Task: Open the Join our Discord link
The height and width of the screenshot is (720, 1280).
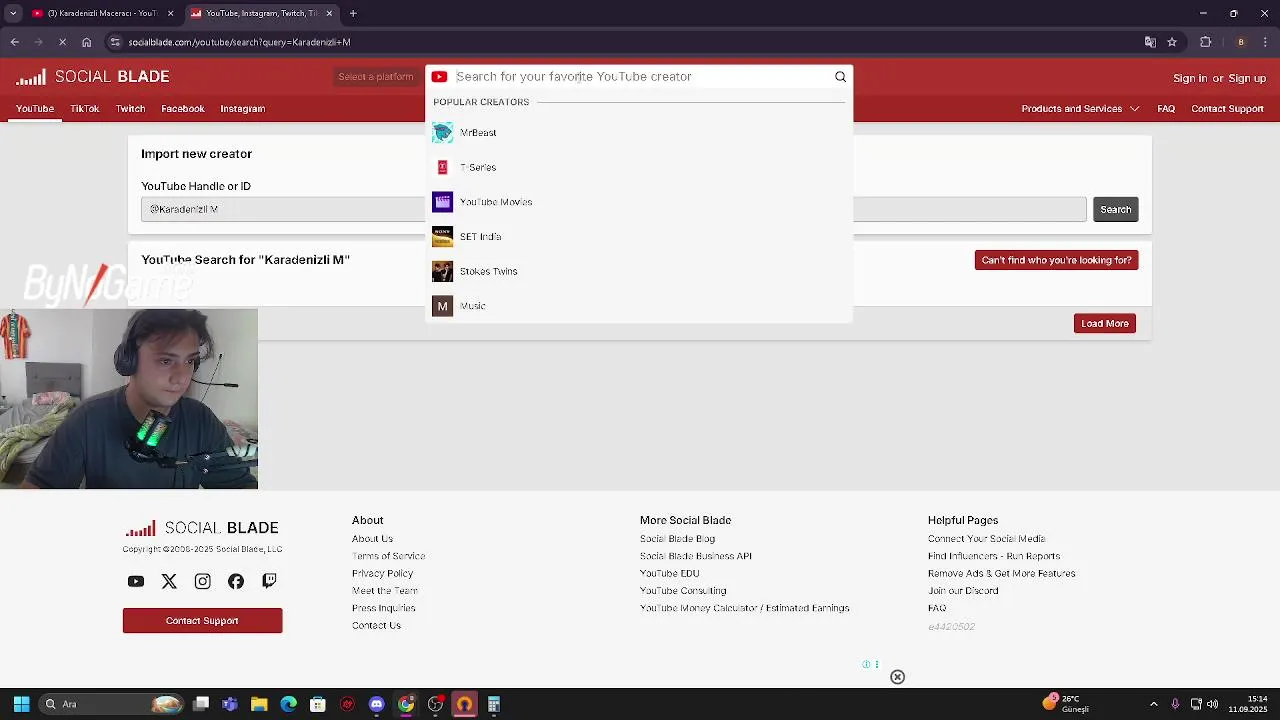Action: (962, 591)
